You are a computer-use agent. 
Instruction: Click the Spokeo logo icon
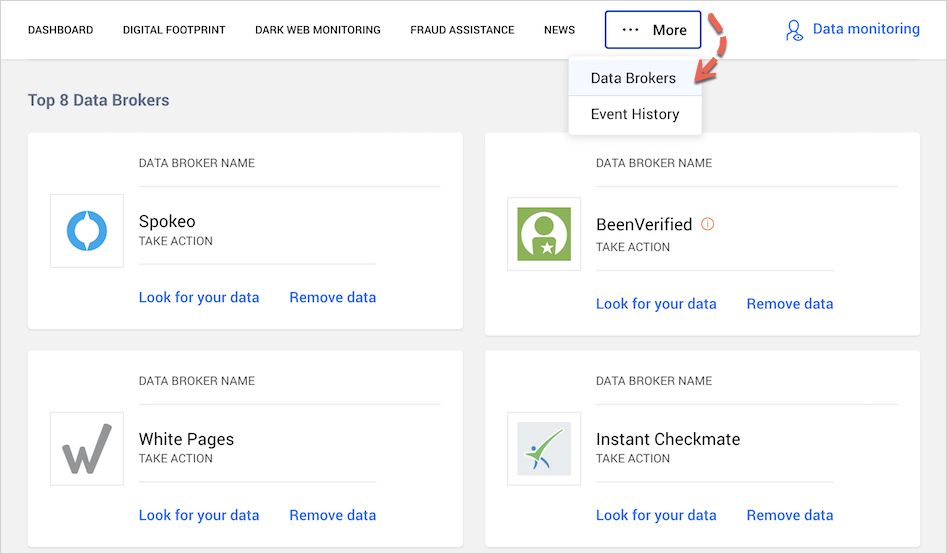click(87, 231)
